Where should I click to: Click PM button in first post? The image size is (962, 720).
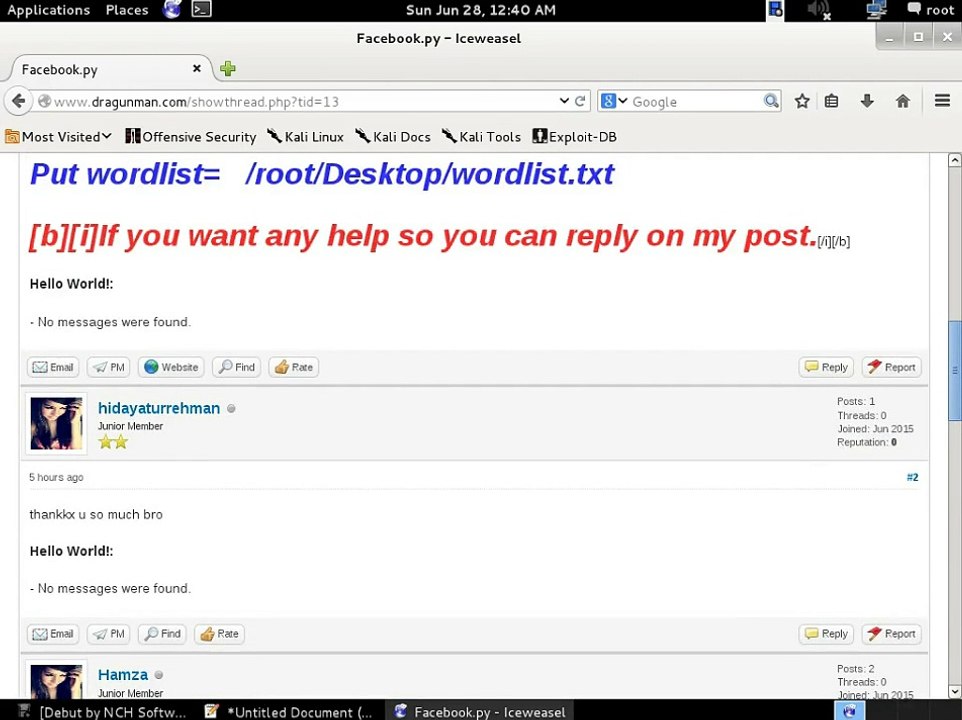tap(109, 367)
